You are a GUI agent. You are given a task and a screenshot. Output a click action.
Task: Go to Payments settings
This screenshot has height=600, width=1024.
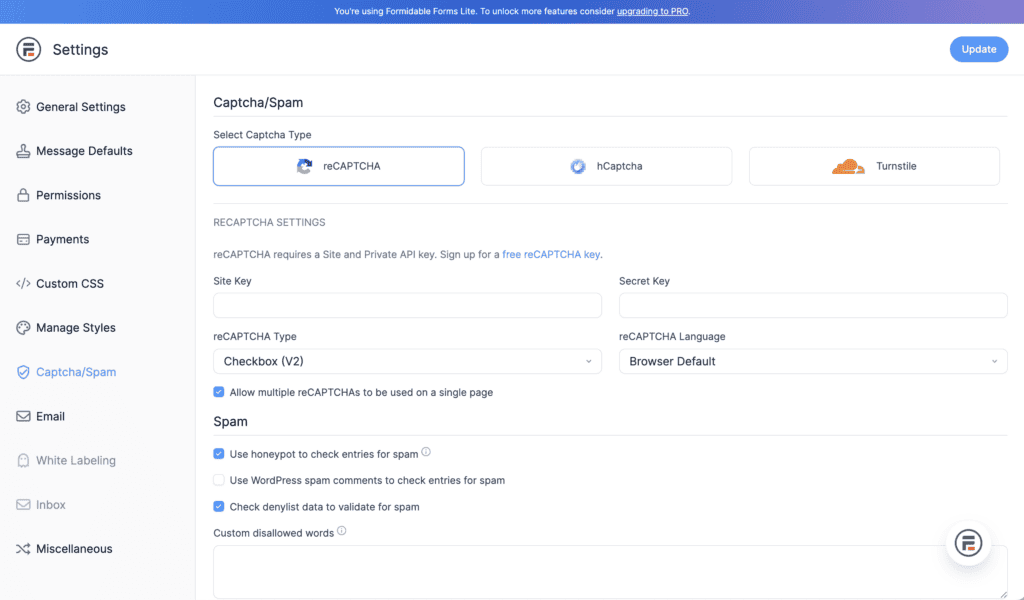pos(62,239)
